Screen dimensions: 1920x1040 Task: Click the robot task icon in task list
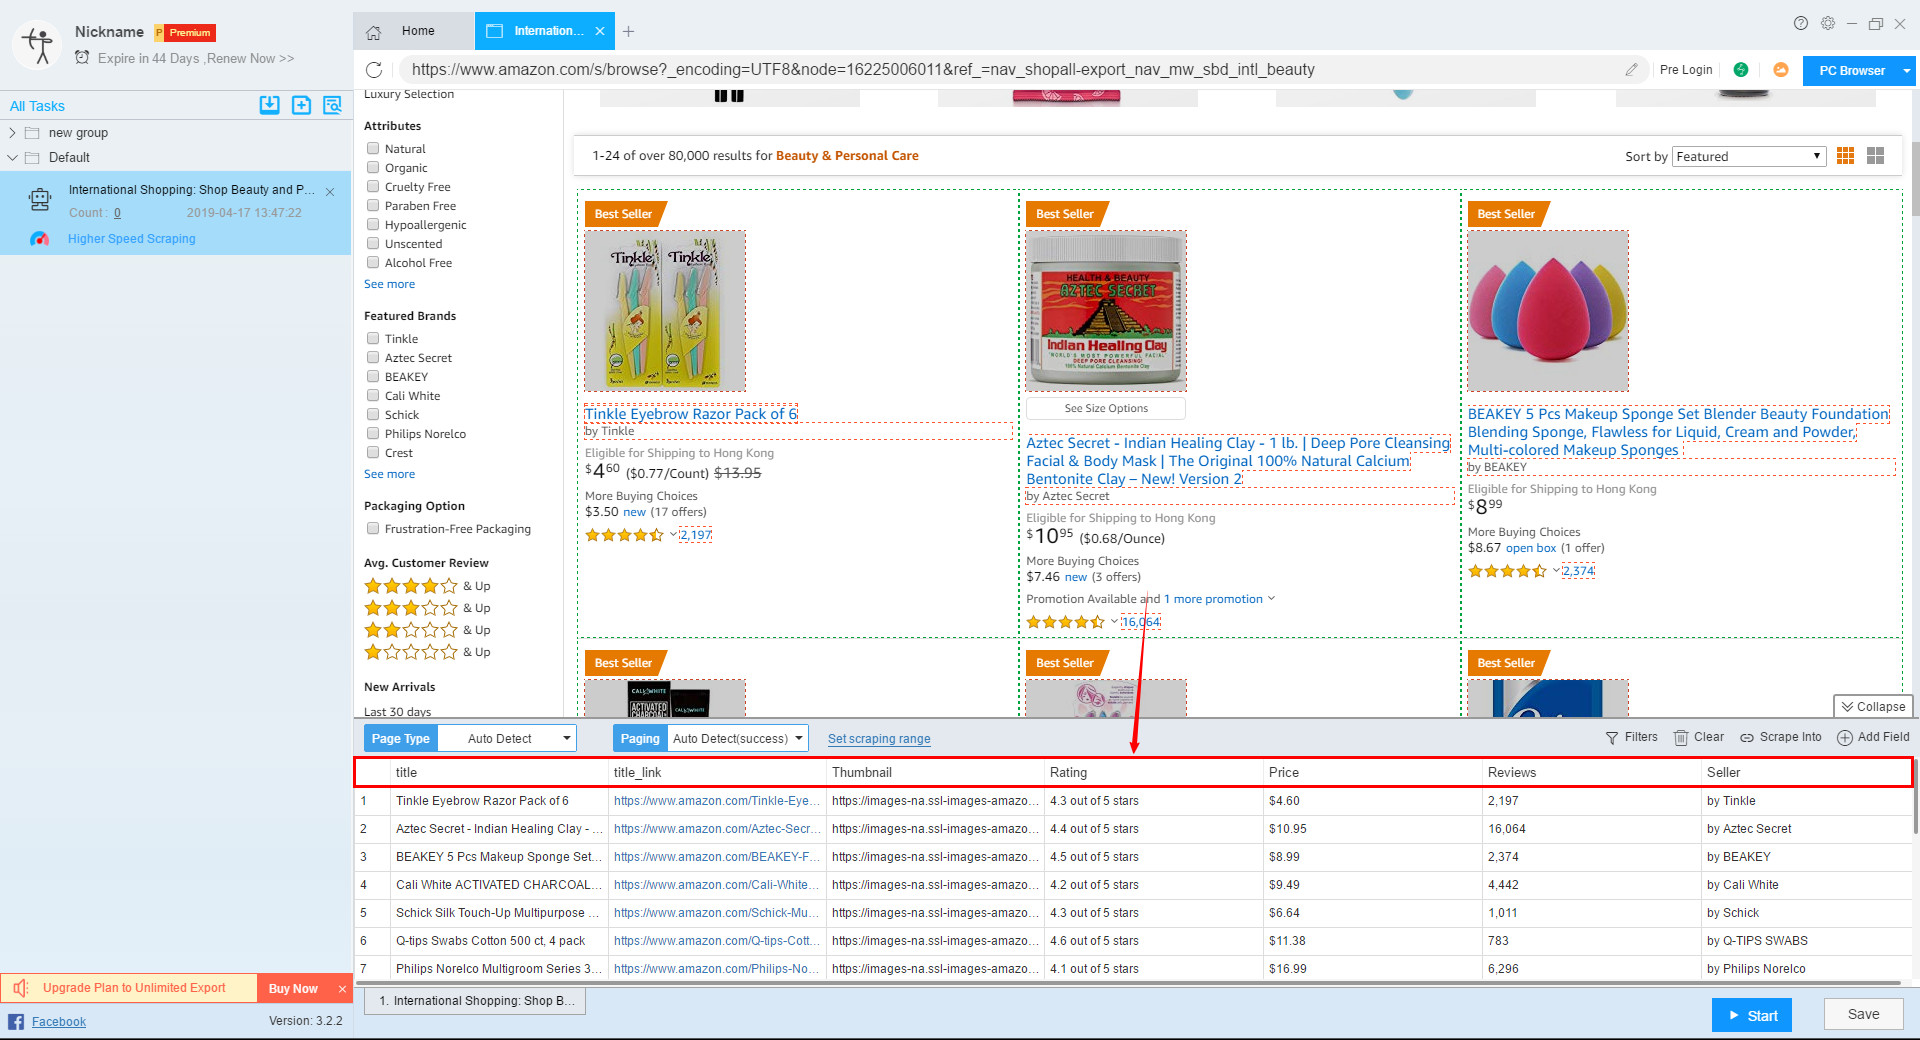click(x=40, y=200)
